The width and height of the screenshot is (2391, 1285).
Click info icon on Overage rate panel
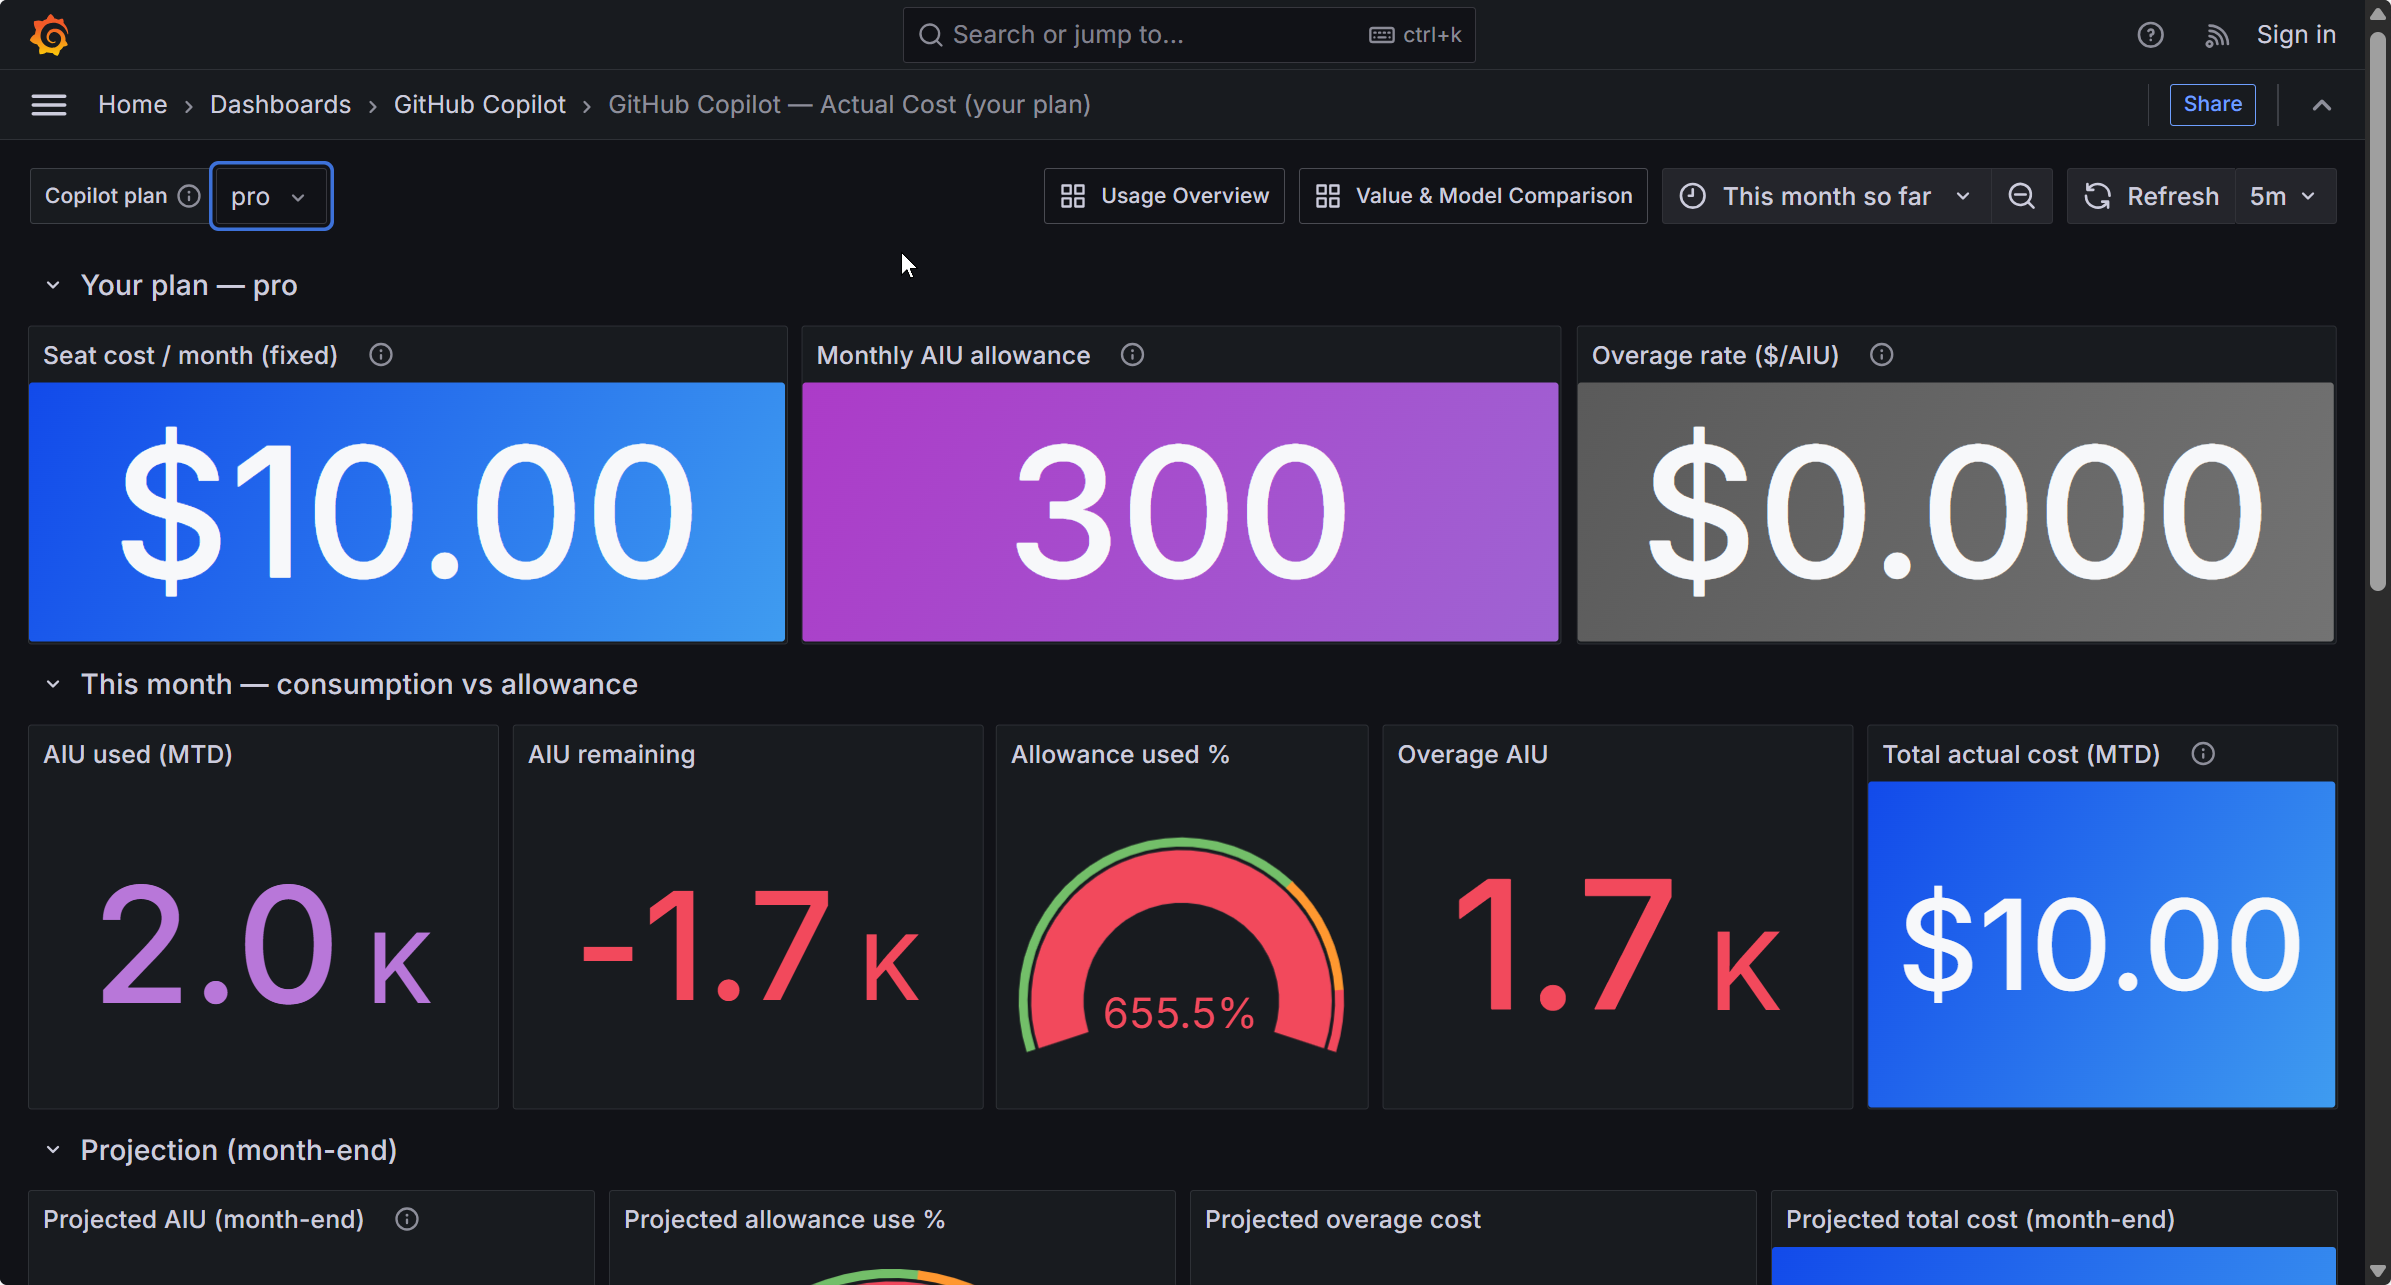[1881, 355]
